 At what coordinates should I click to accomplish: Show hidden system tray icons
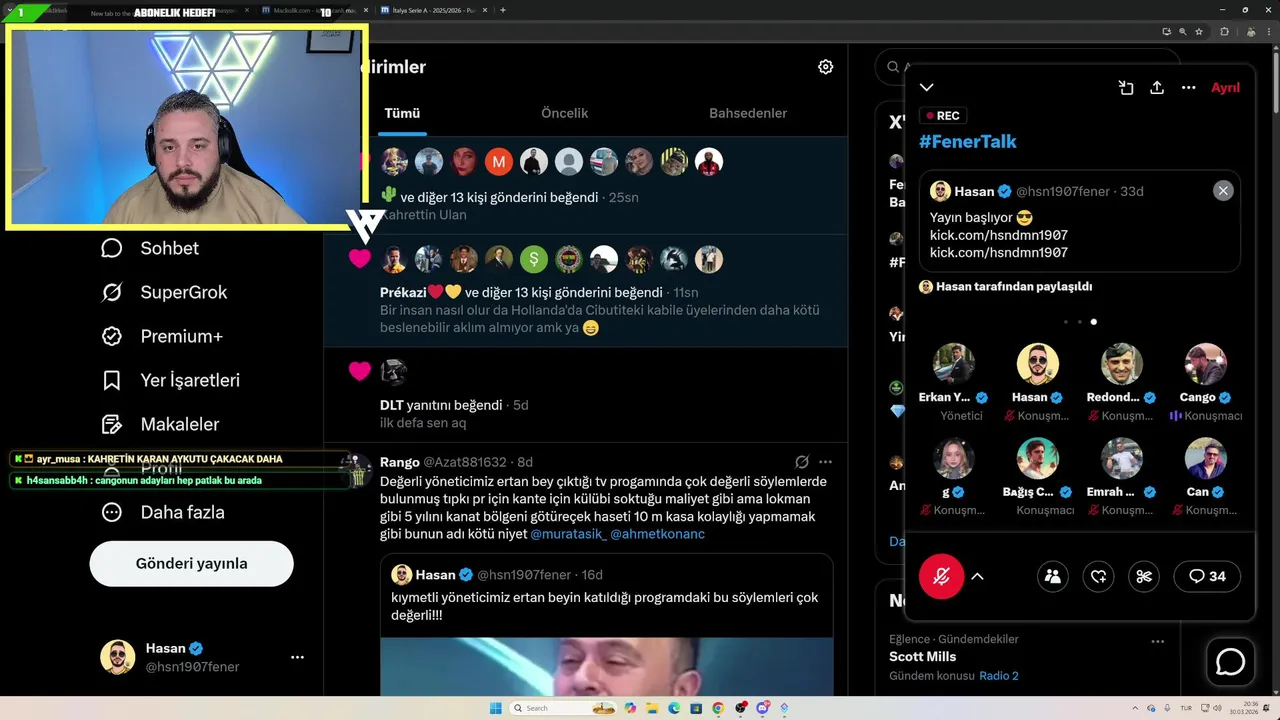point(1134,708)
